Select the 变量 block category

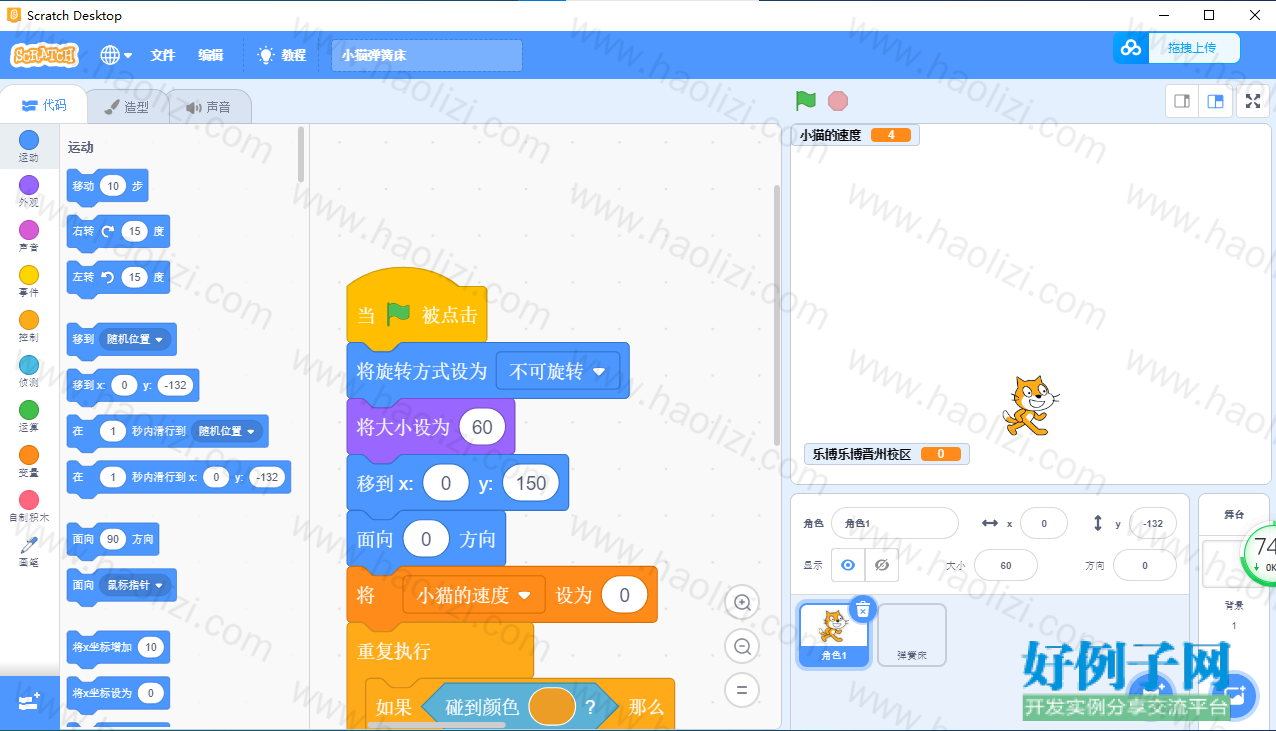(29, 461)
